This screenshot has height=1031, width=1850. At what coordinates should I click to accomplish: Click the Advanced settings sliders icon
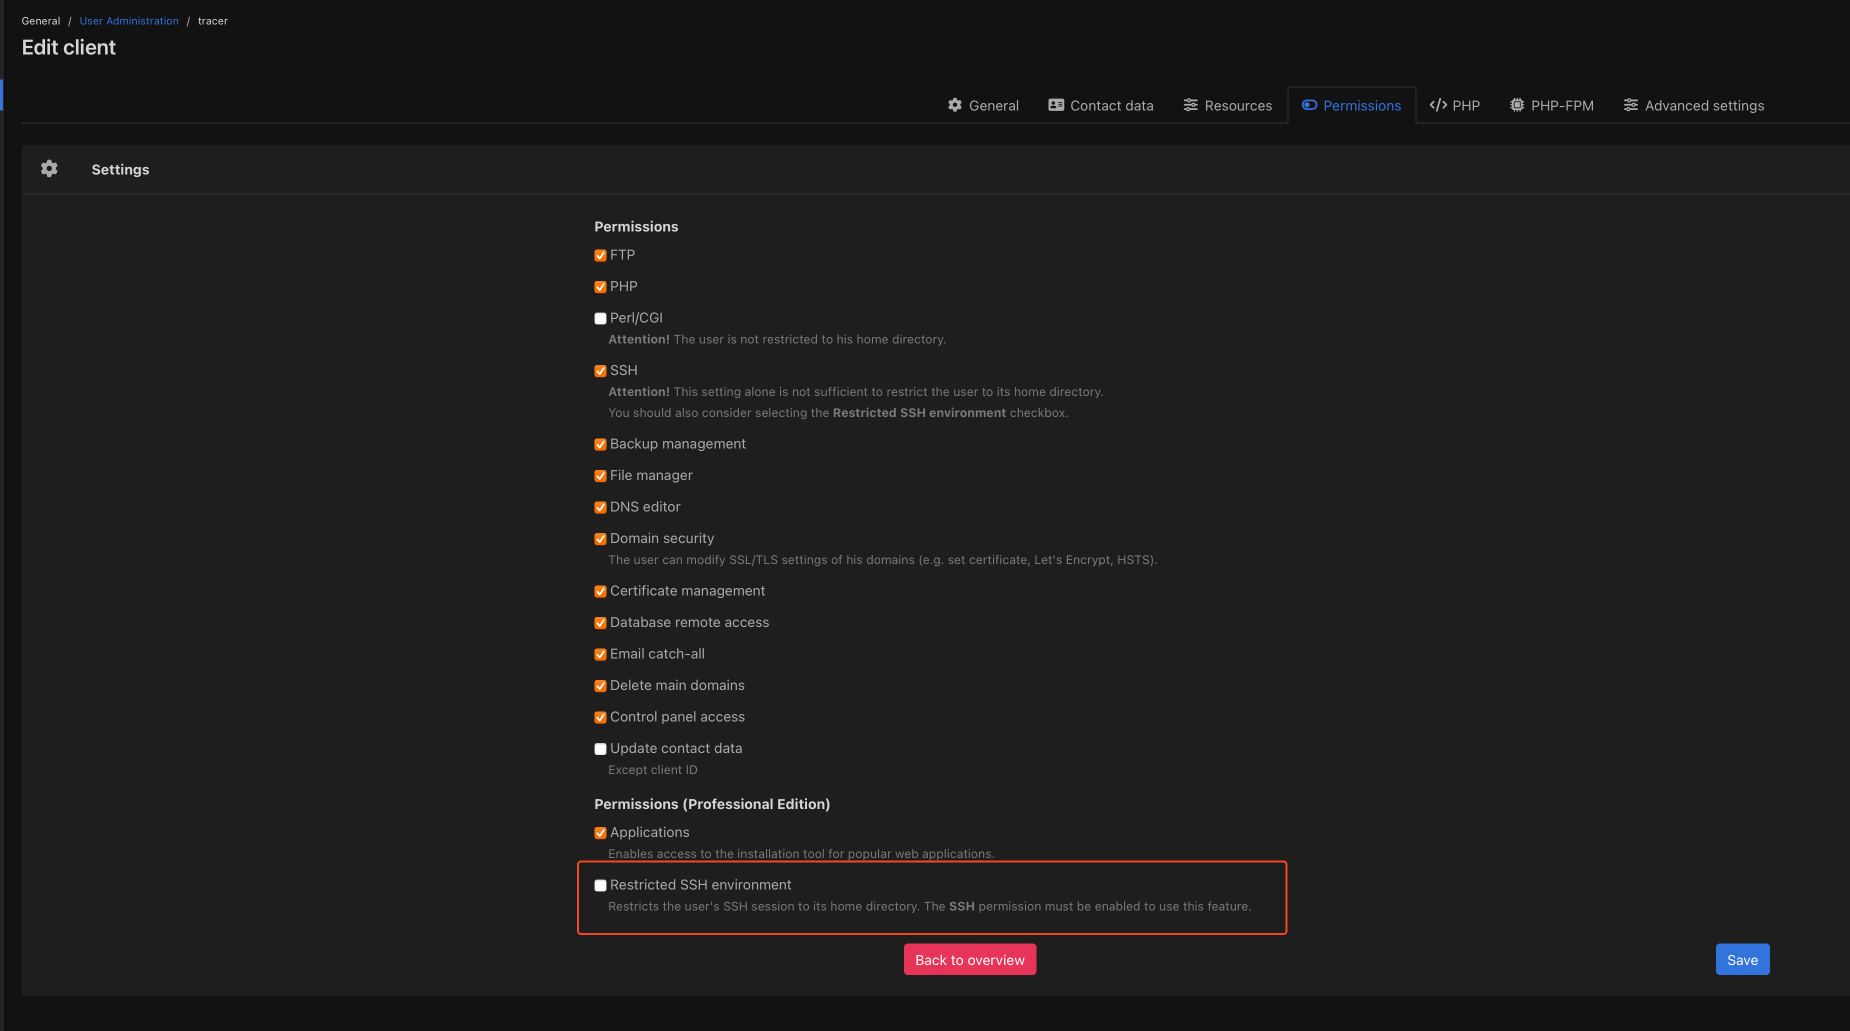click(x=1631, y=105)
